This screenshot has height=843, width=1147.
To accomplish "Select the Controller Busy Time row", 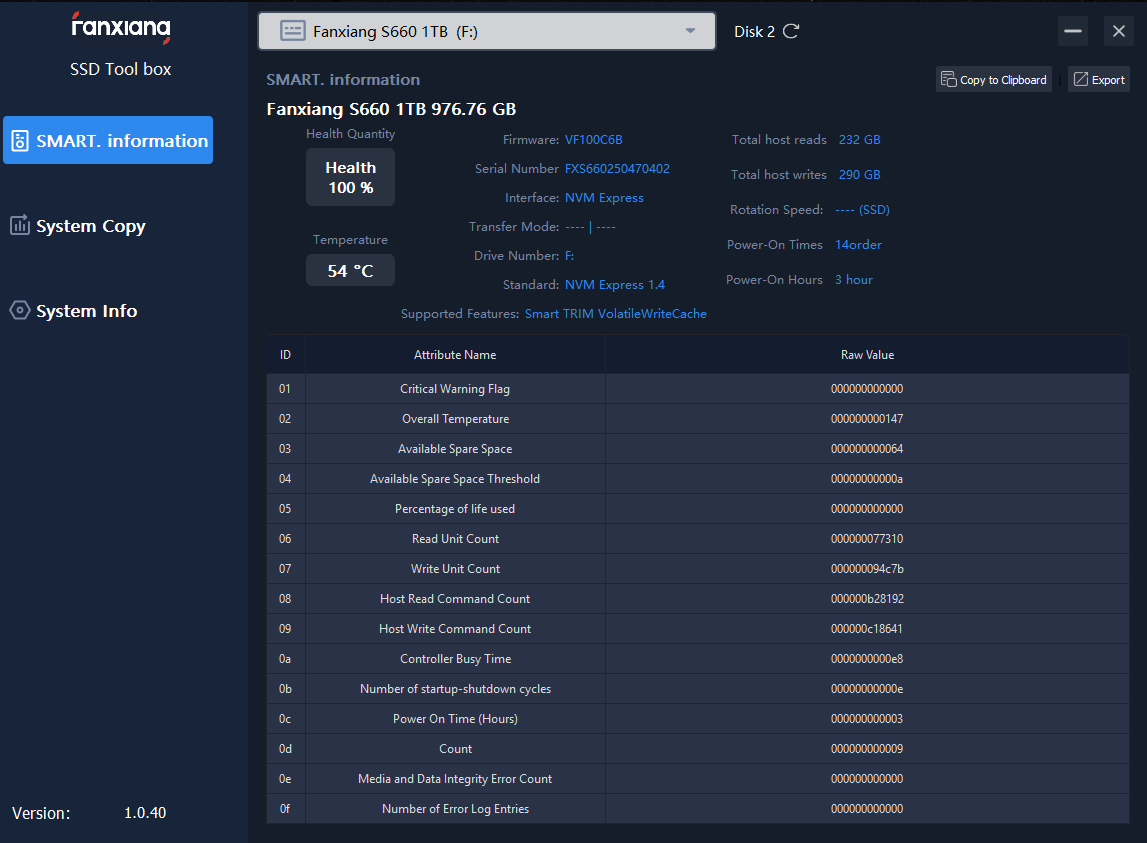I will (x=698, y=659).
